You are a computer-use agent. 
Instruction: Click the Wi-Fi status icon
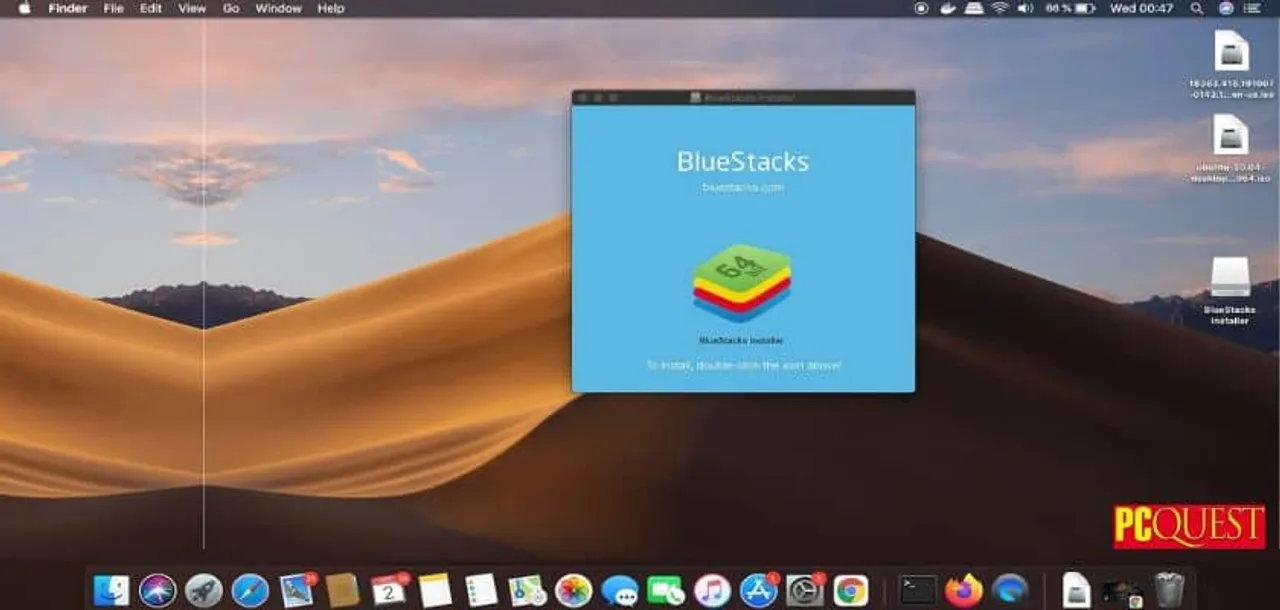tap(1001, 8)
